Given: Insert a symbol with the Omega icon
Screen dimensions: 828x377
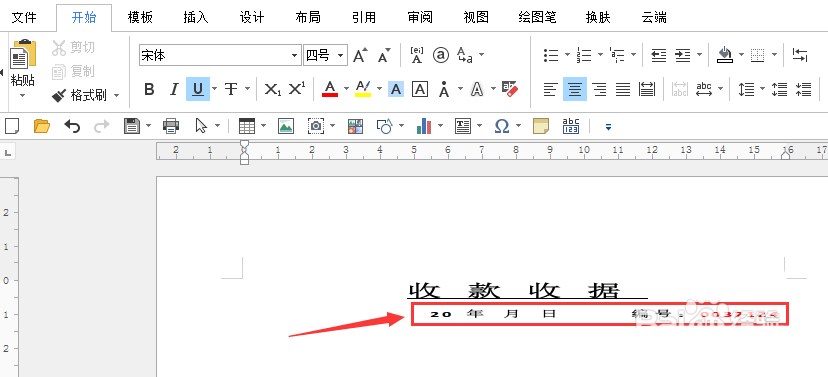Looking at the screenshot, I should click(502, 126).
